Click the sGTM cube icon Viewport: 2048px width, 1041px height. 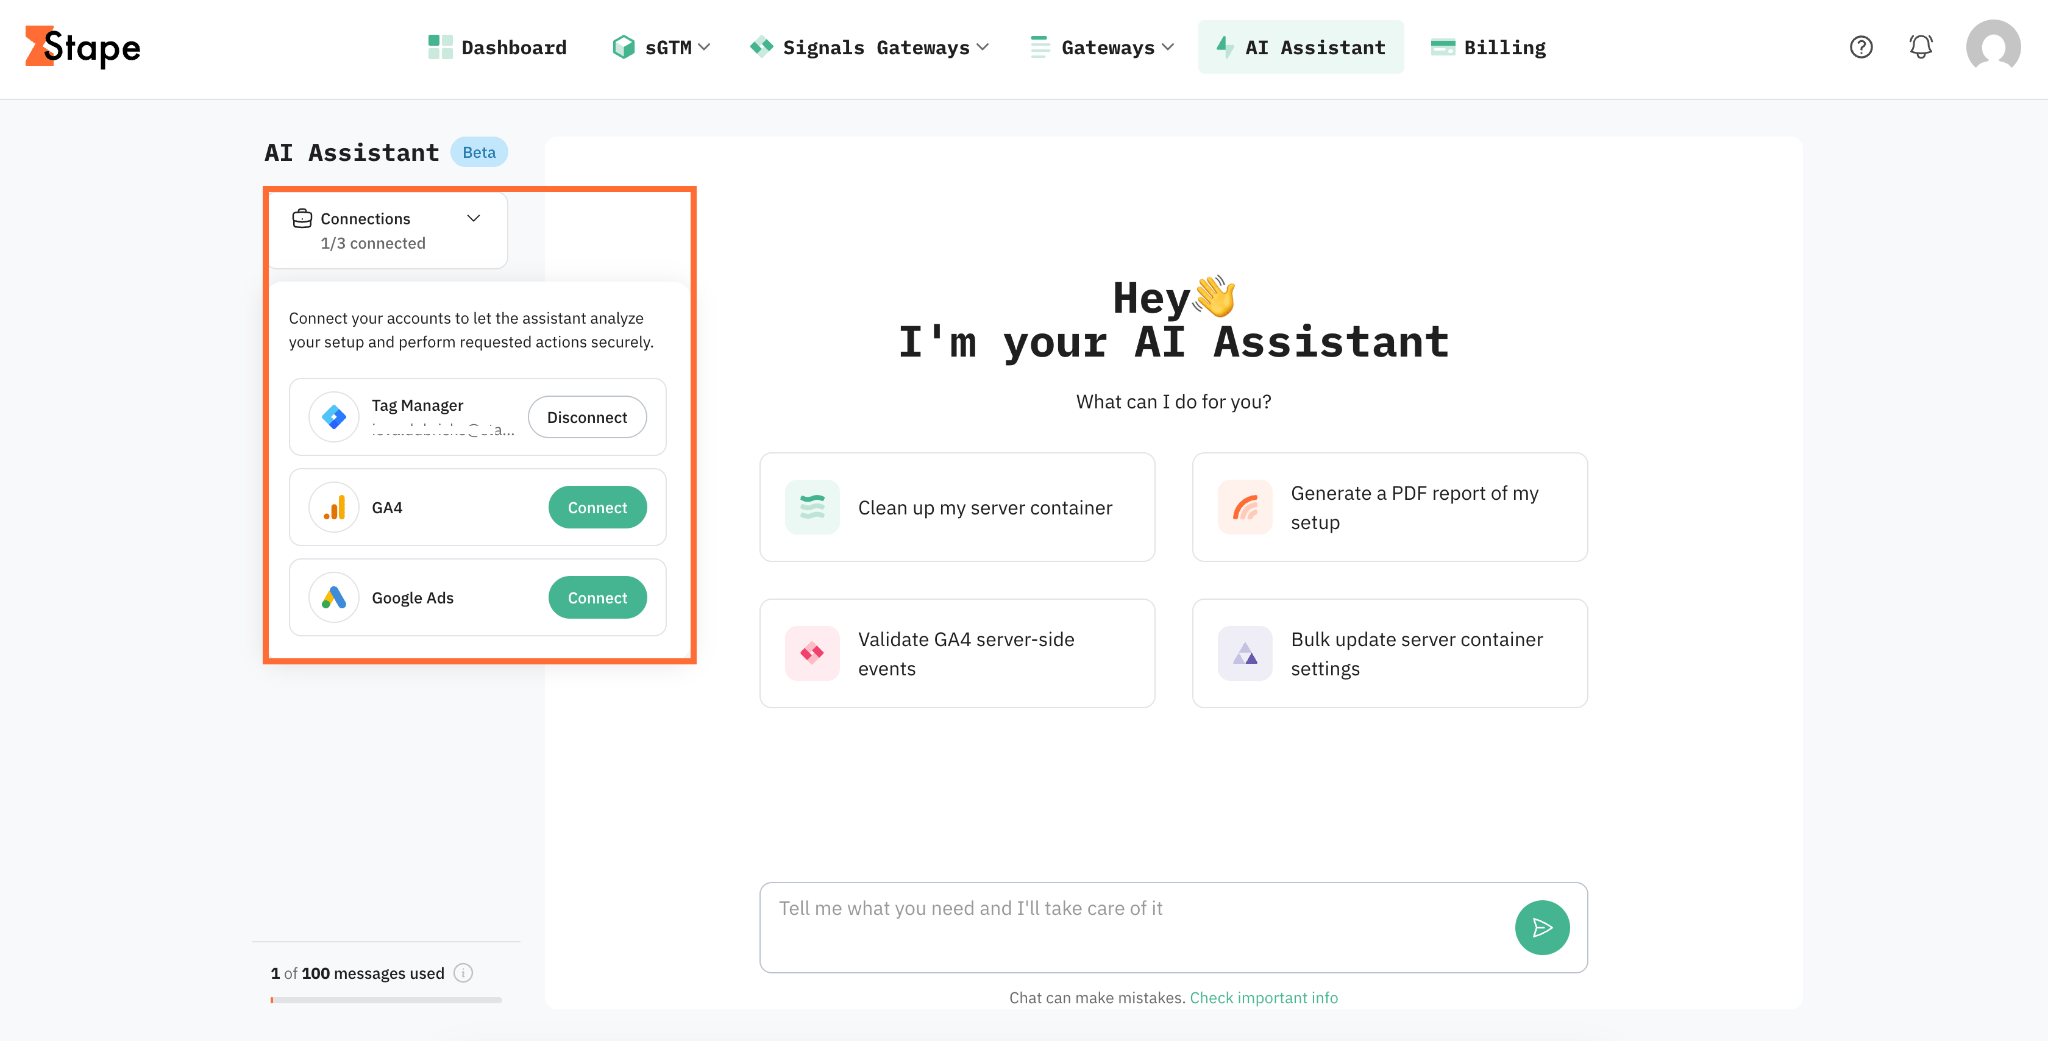tap(624, 47)
